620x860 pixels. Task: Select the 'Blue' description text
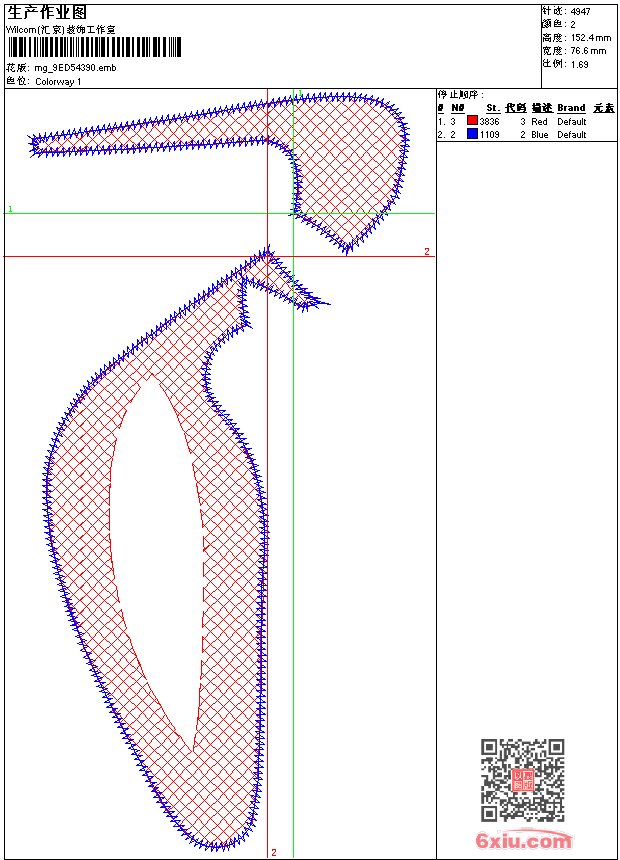coord(539,134)
